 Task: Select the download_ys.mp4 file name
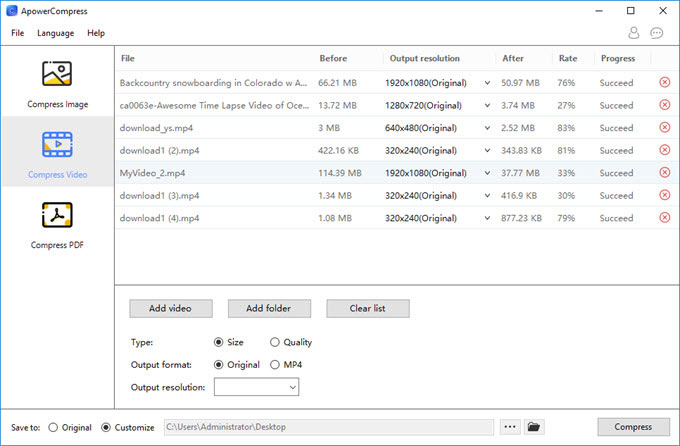pos(156,128)
